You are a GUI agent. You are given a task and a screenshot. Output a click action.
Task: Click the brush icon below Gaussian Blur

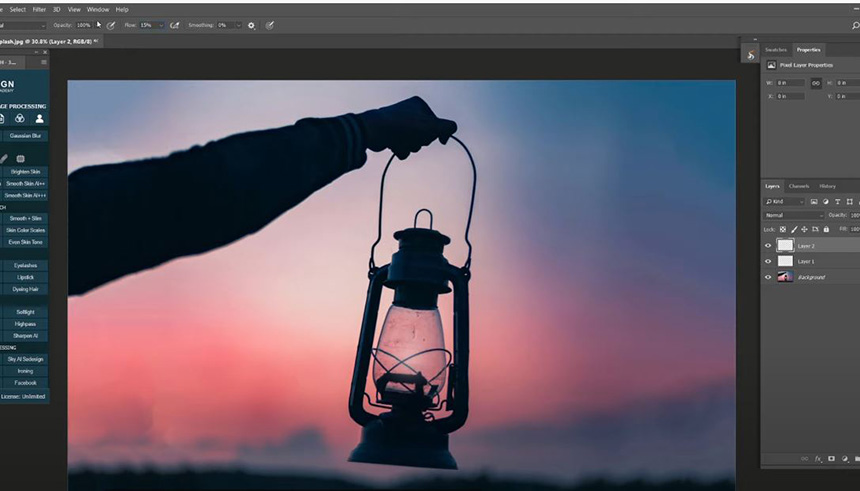pos(3,159)
